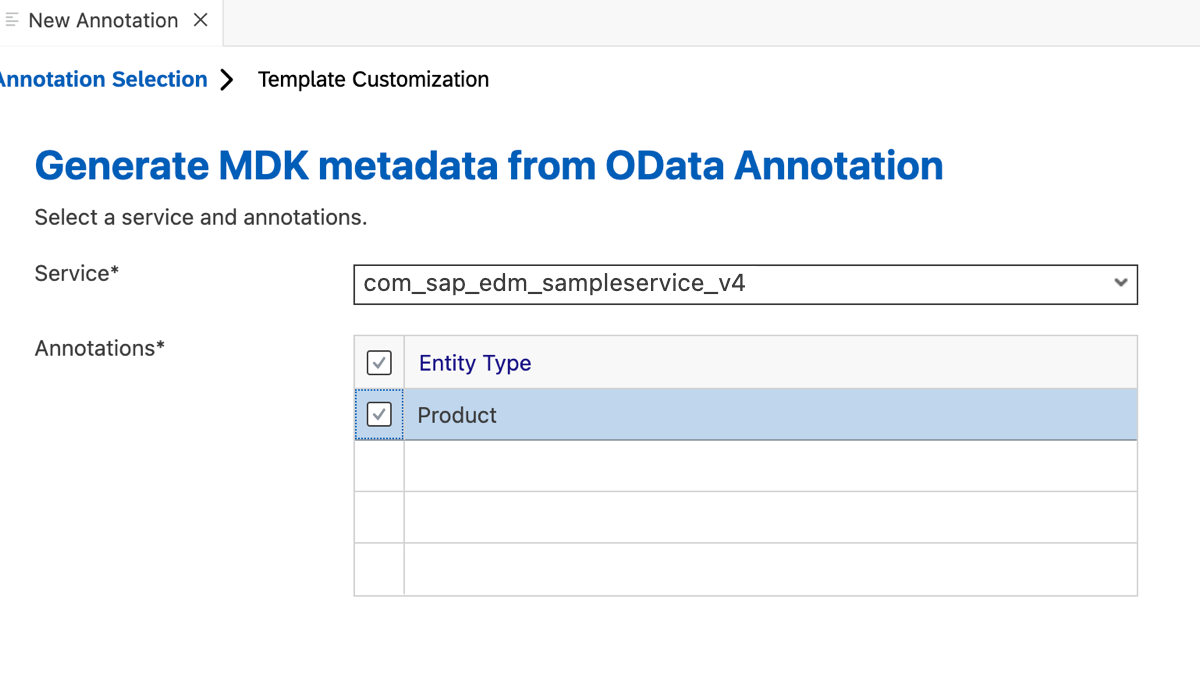Click the New Annotation tab list icon
This screenshot has width=1200, height=674.
[x=12, y=20]
